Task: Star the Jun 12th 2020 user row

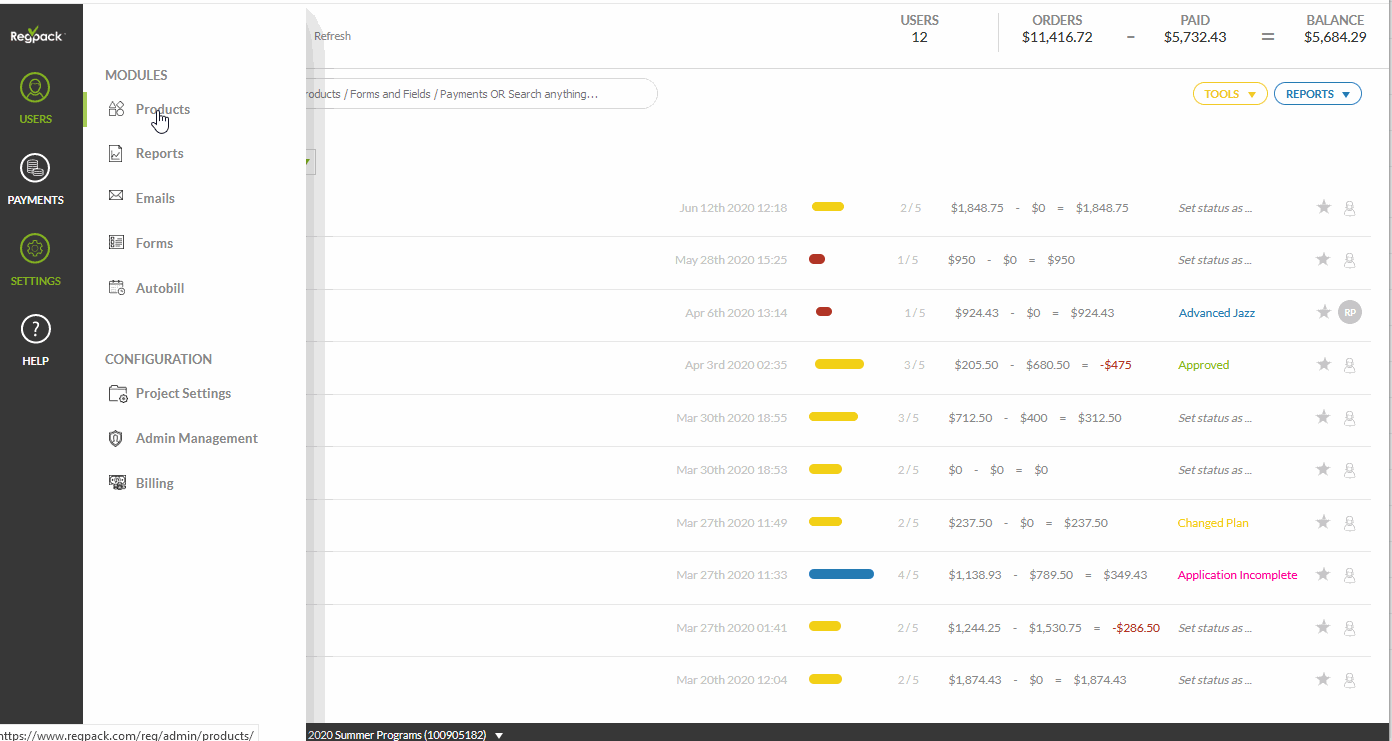Action: [x=1323, y=208]
